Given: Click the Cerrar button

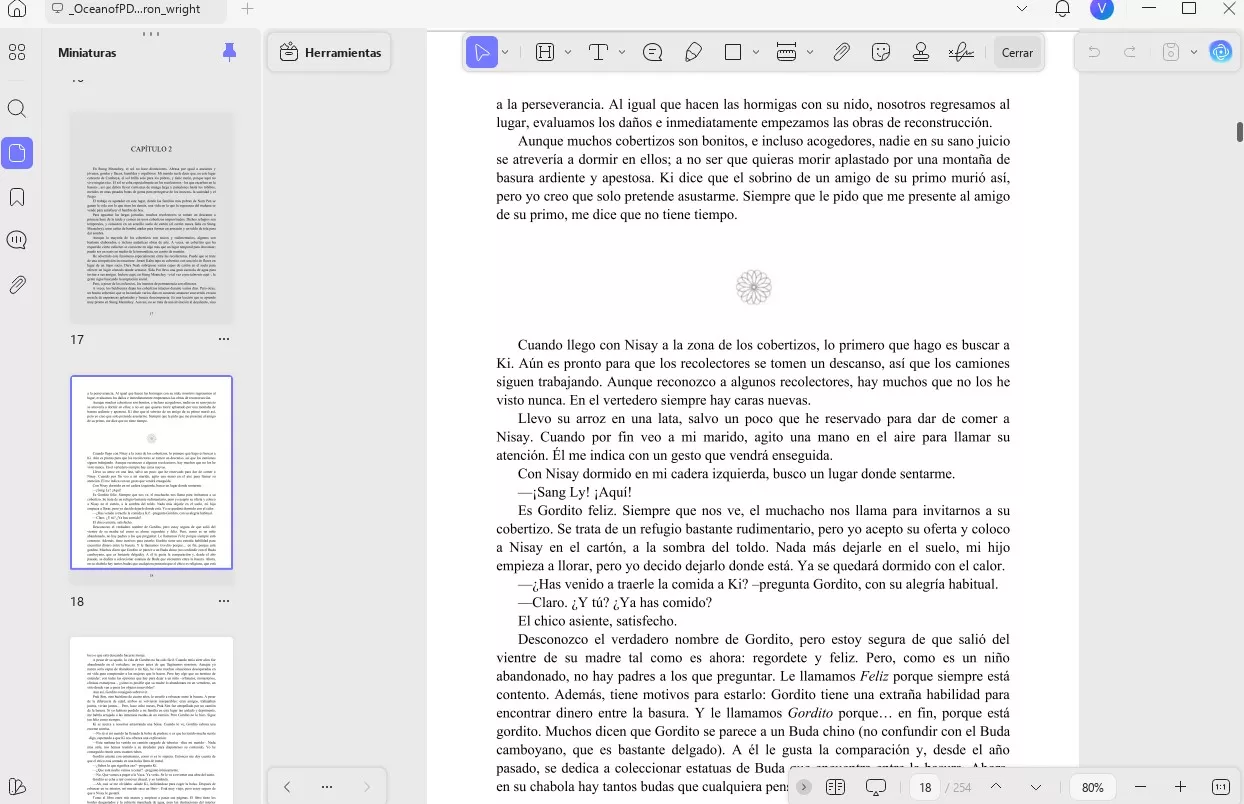Looking at the screenshot, I should pyautogui.click(x=1017, y=53).
